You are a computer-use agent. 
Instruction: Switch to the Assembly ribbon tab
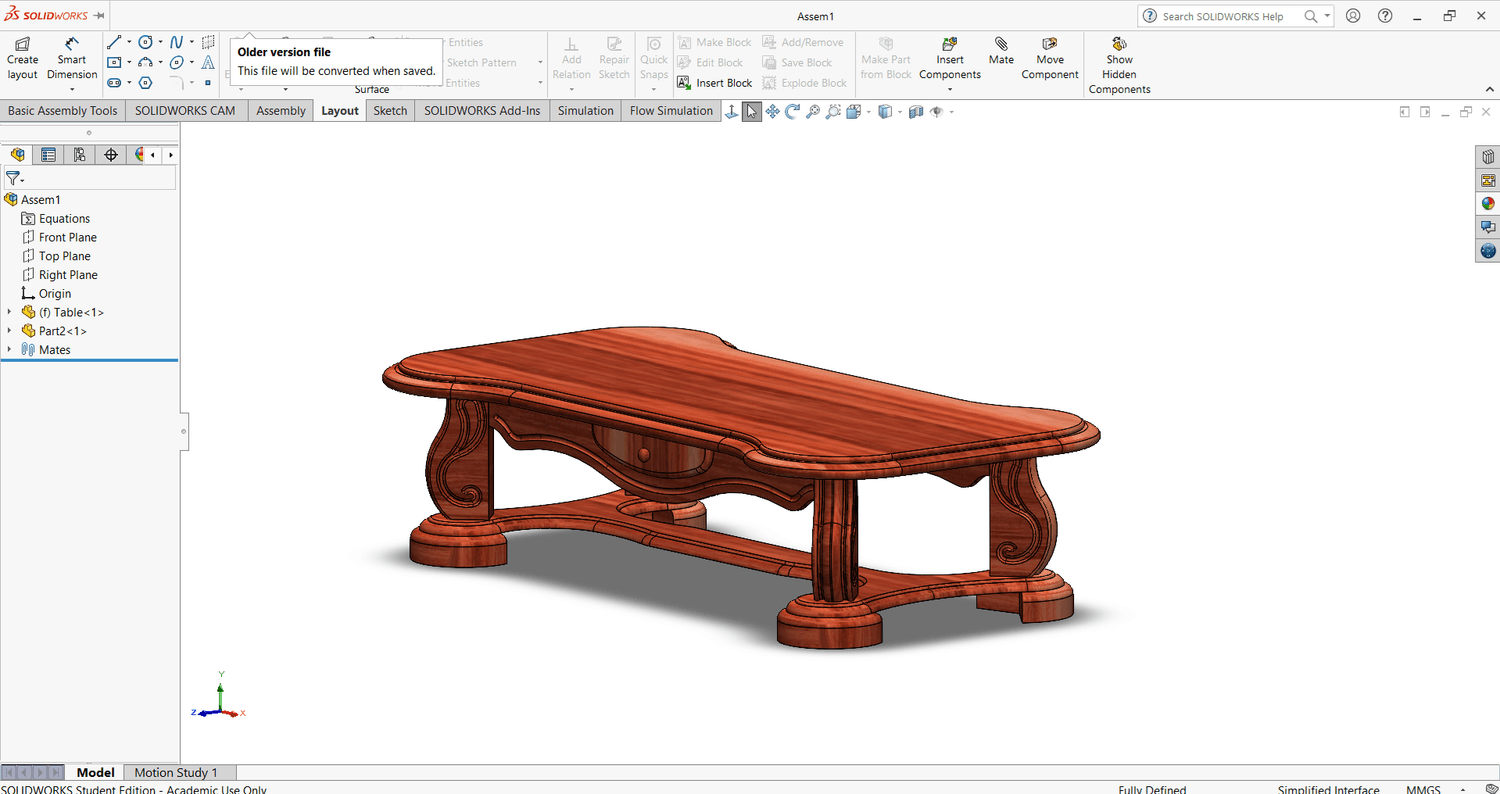point(281,111)
